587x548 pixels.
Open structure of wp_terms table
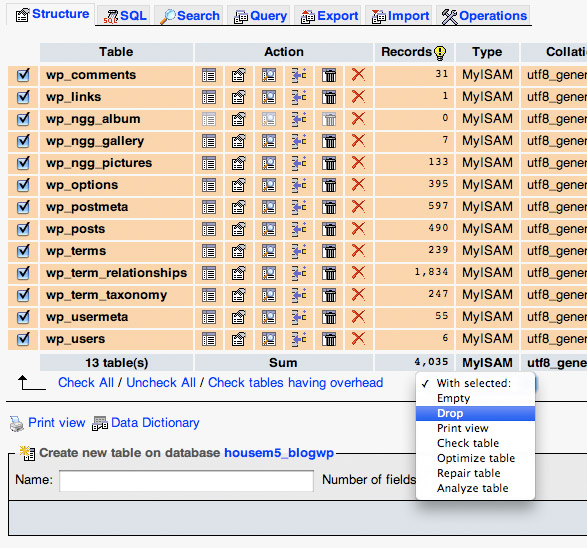pos(238,251)
